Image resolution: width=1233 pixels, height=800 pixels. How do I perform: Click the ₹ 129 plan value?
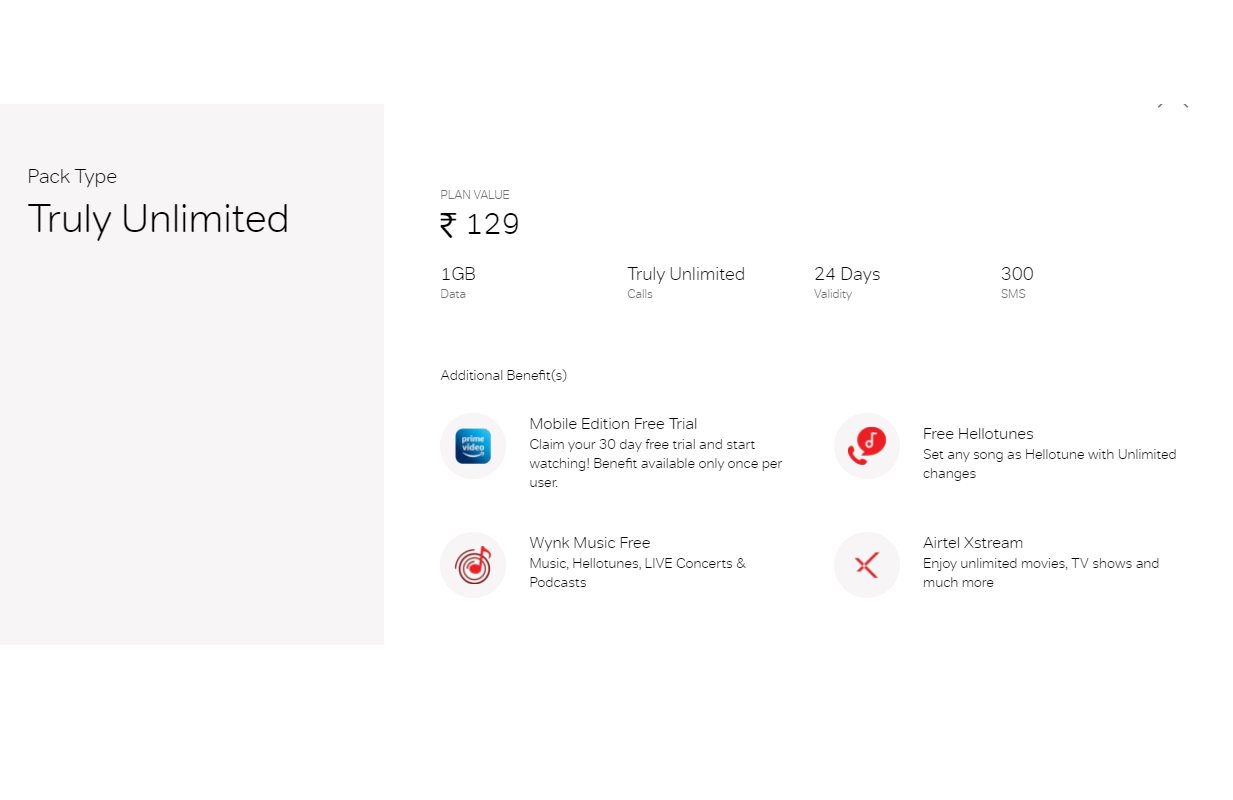point(479,224)
